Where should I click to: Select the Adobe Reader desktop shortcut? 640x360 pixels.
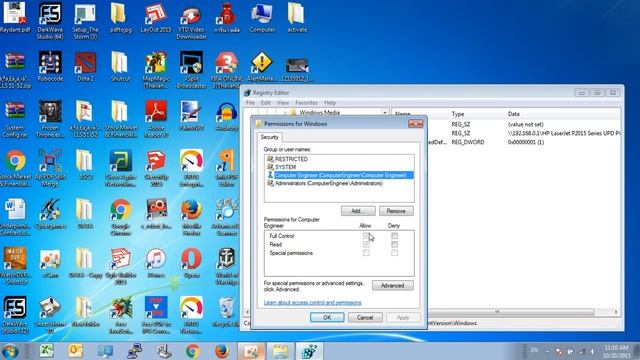coord(156,118)
